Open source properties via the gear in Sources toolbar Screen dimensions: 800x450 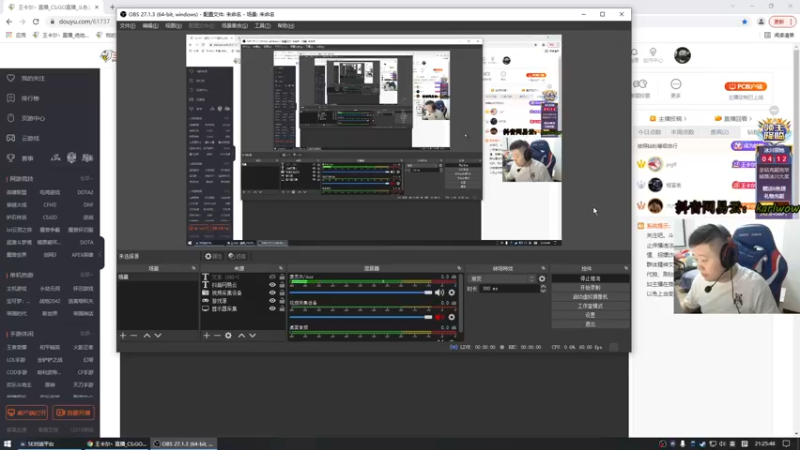coord(229,336)
